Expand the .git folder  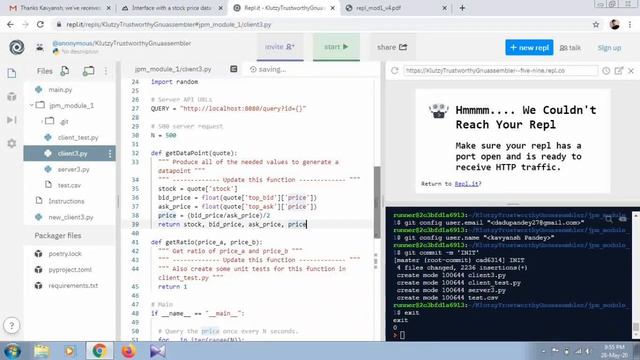click(x=42, y=121)
